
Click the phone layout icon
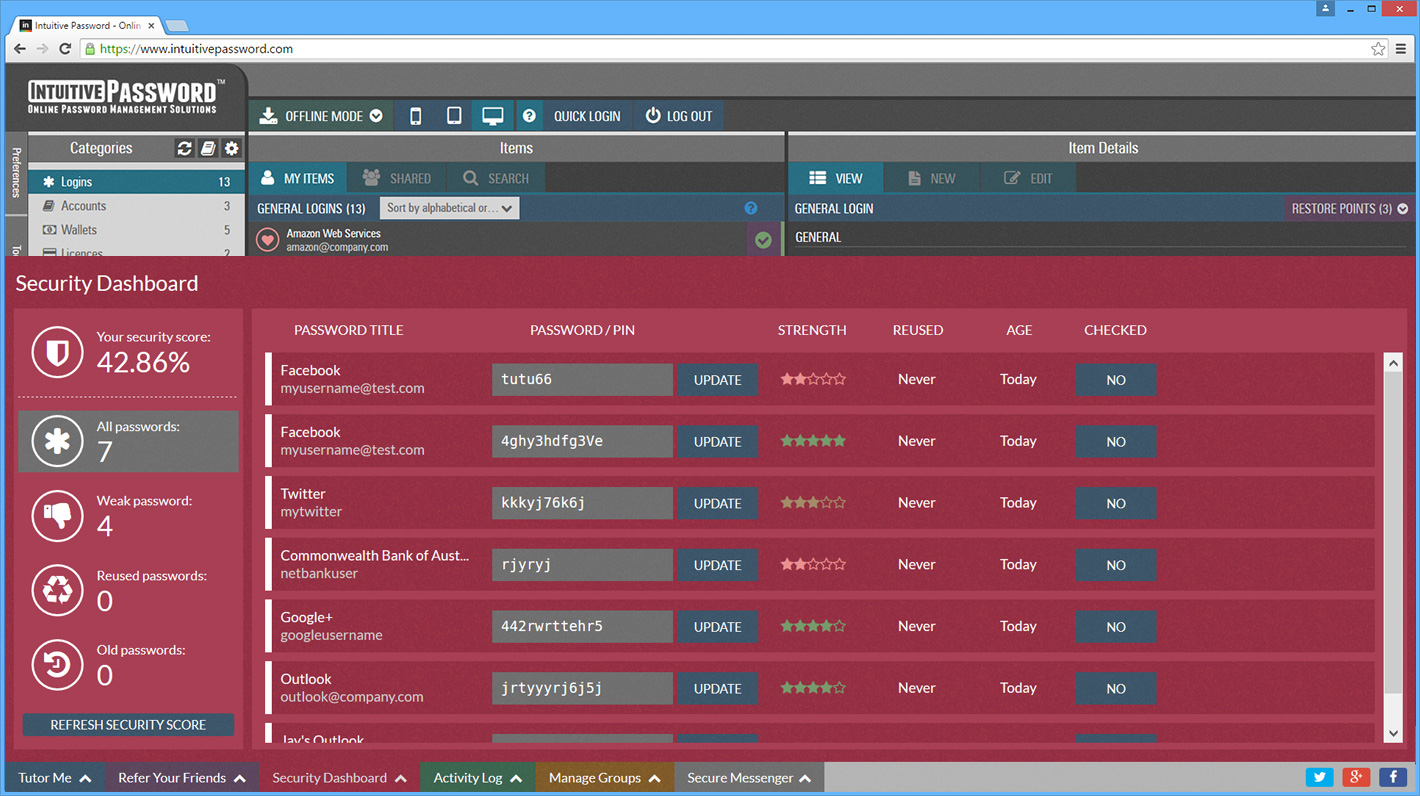pyautogui.click(x=415, y=116)
